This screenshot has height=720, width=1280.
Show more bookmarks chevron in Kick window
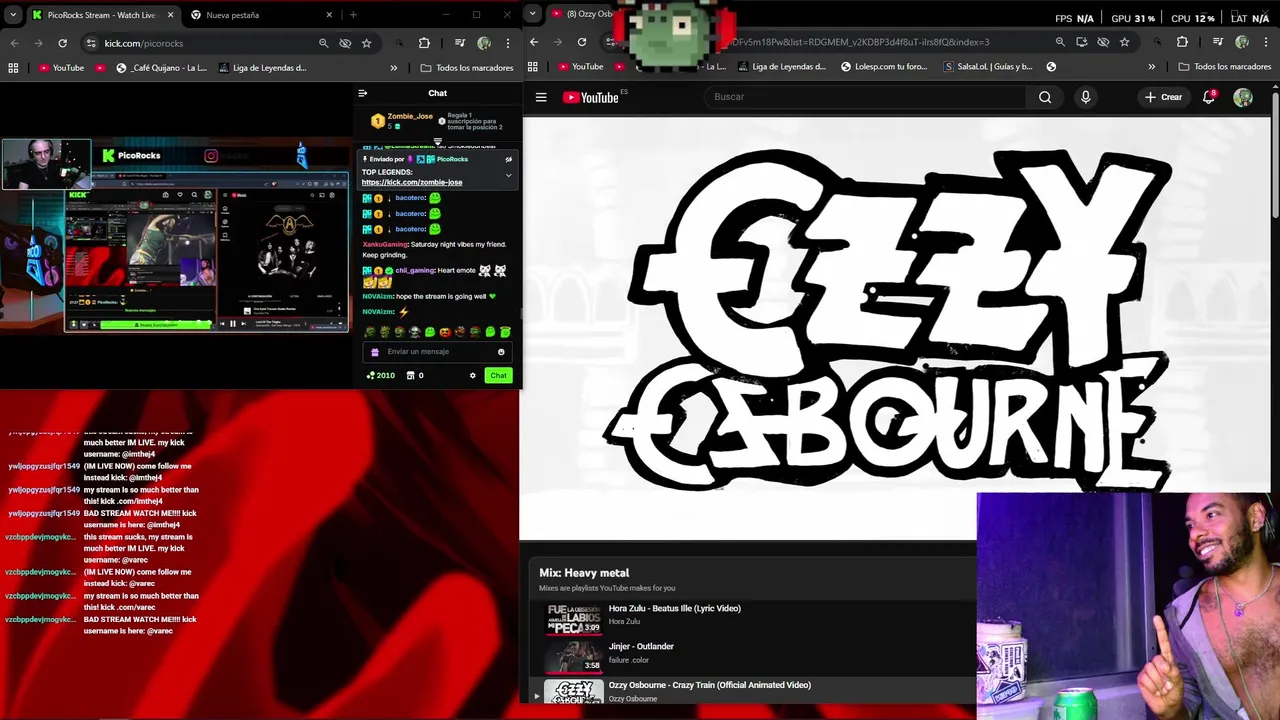pos(393,68)
